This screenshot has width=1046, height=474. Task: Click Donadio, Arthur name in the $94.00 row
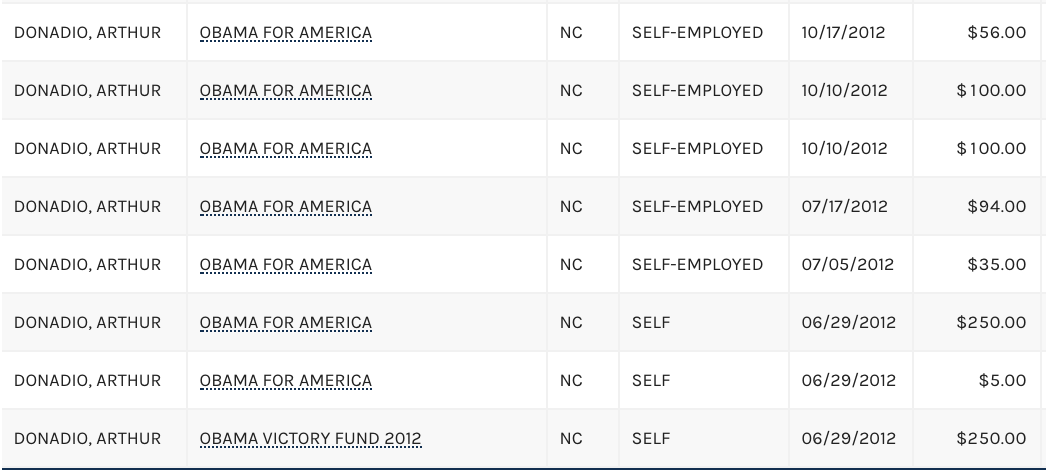click(x=87, y=207)
